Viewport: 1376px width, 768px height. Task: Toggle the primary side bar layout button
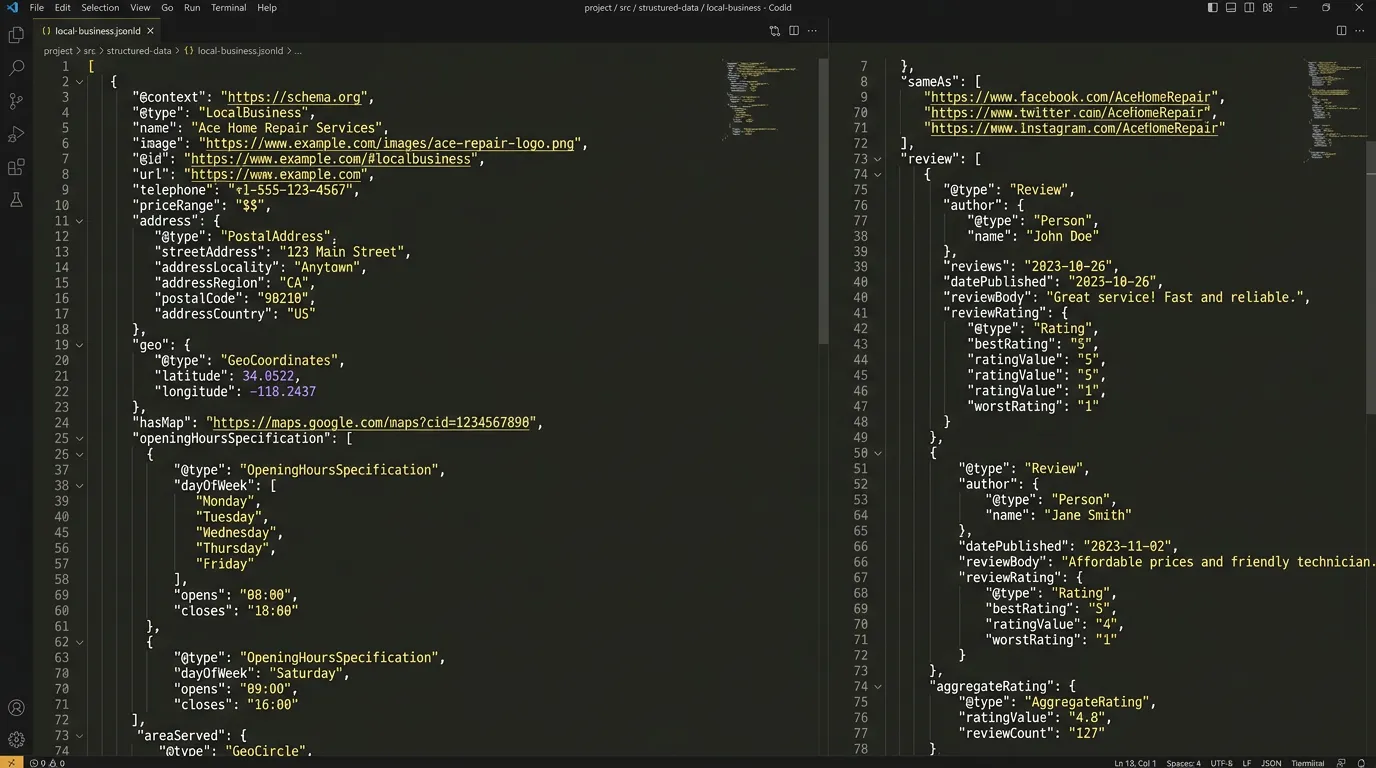pos(1213,7)
